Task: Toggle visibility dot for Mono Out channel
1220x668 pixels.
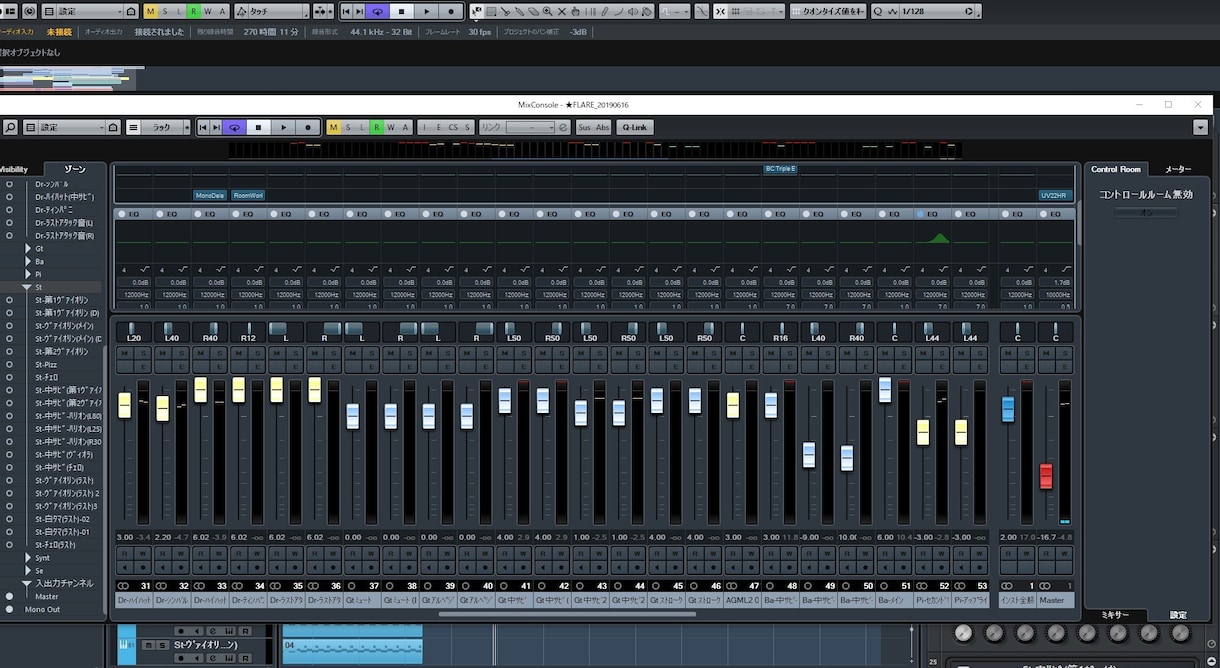Action: click(x=10, y=609)
